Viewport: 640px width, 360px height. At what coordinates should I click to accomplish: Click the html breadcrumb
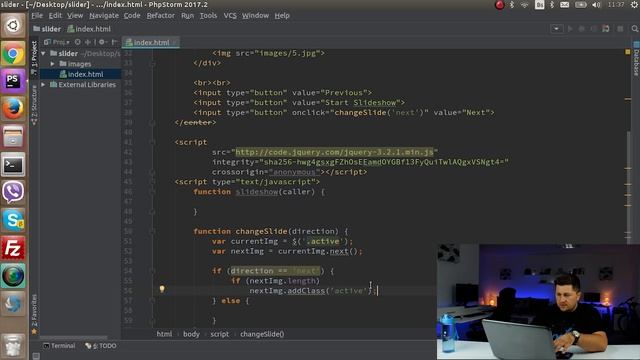coord(164,334)
